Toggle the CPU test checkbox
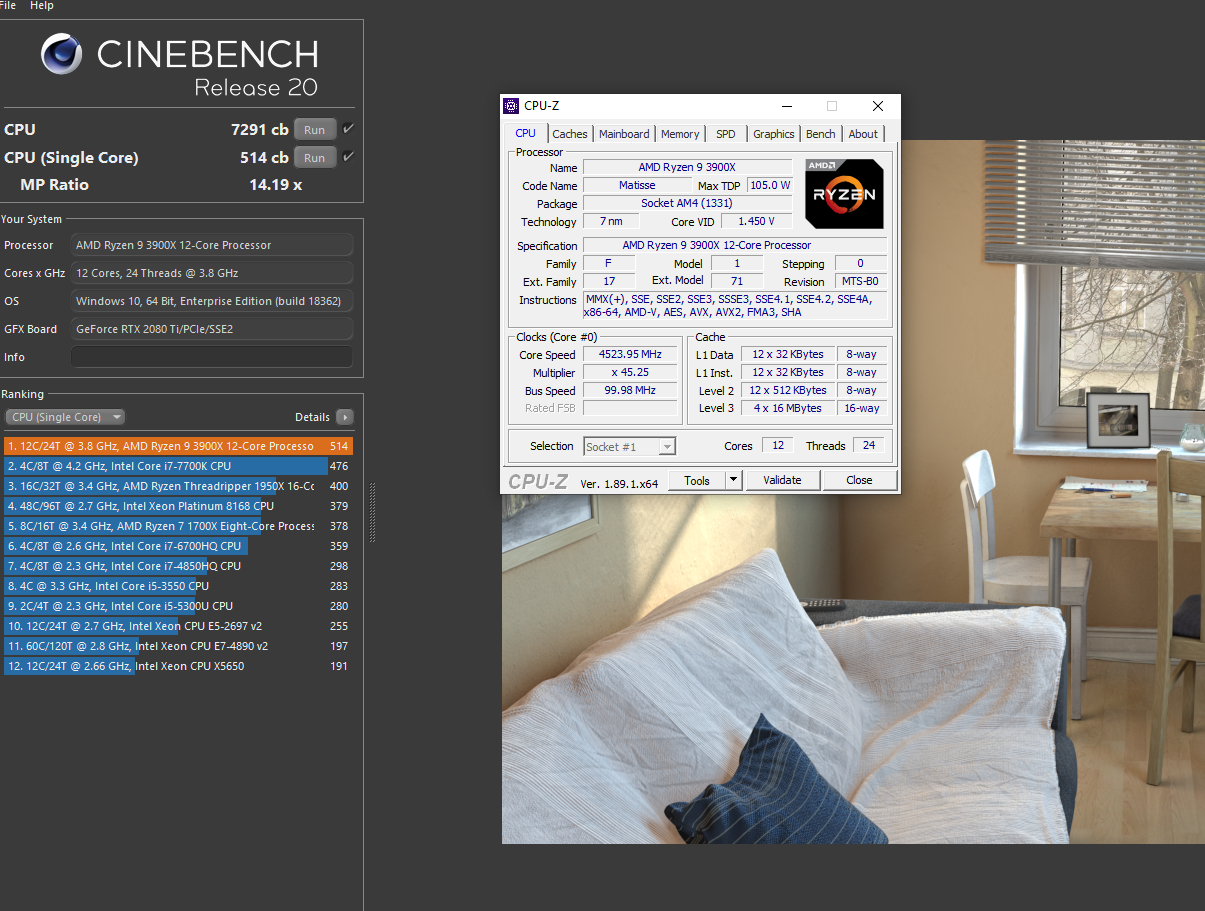 coord(348,129)
